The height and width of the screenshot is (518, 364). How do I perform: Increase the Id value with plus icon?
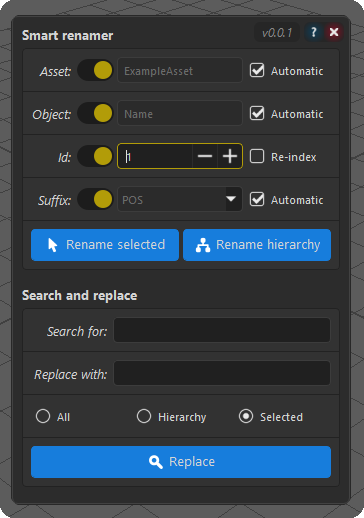coord(230,156)
